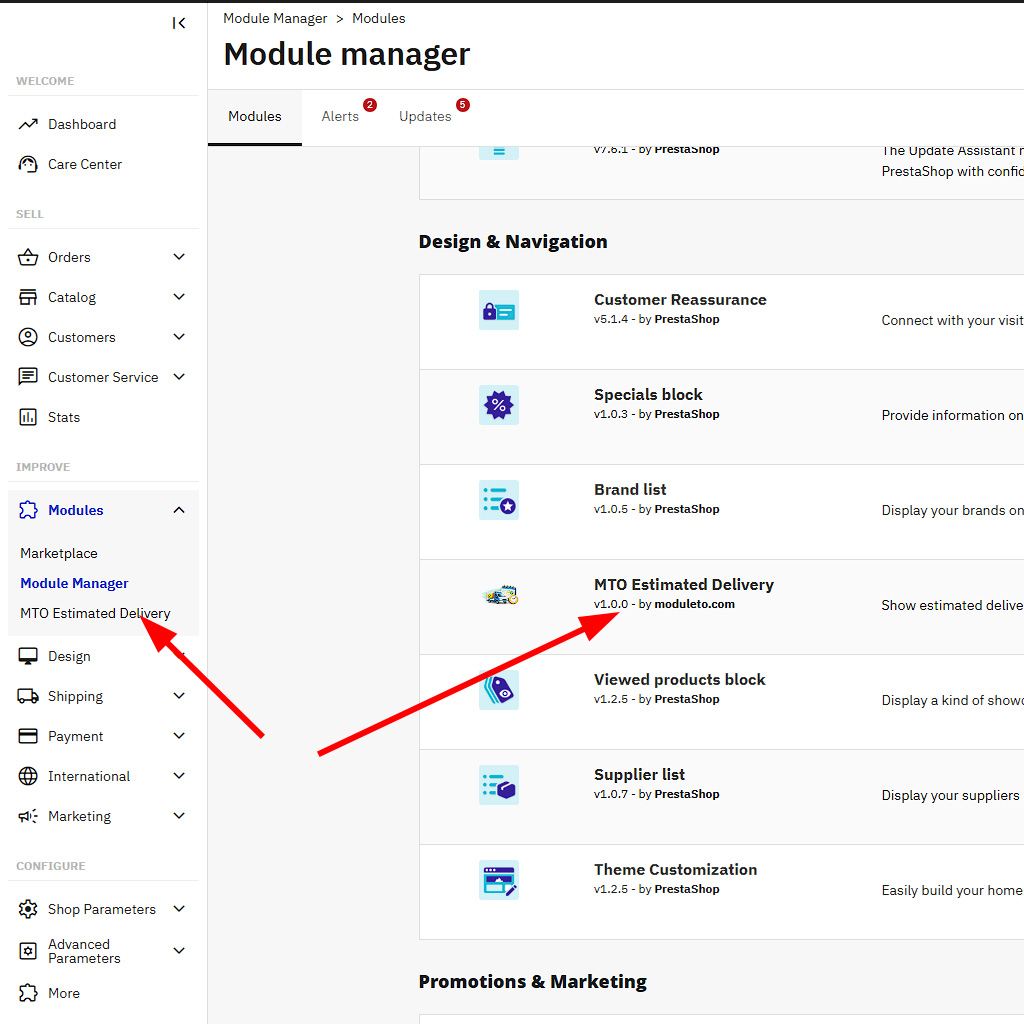Collapse the sidebar with the arrow icon

click(179, 23)
